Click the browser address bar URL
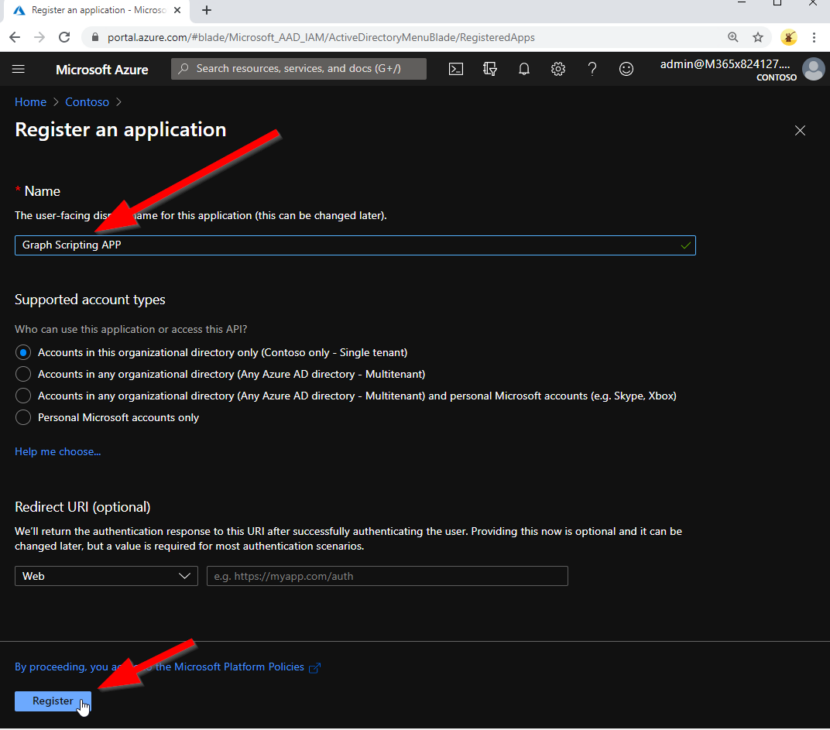The width and height of the screenshot is (830, 730). click(x=321, y=37)
